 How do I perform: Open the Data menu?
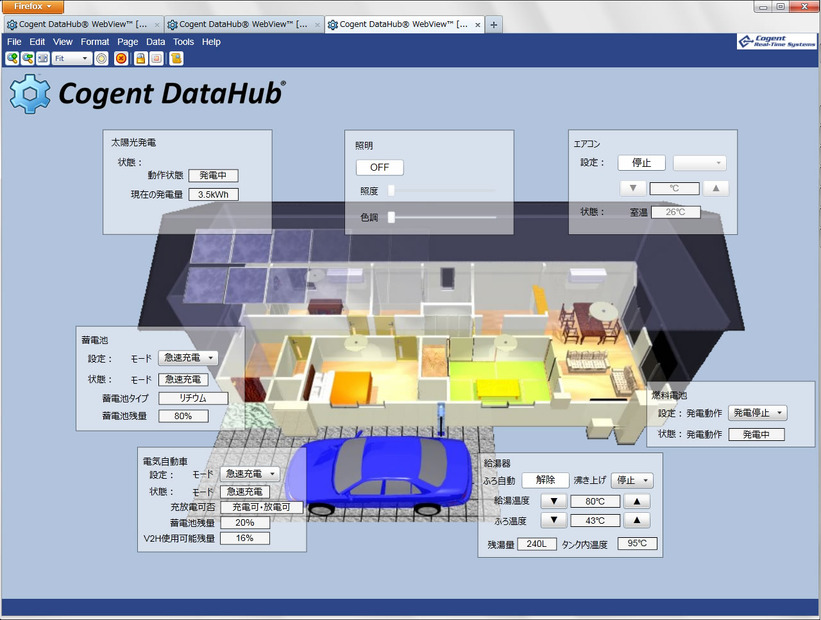[x=156, y=42]
